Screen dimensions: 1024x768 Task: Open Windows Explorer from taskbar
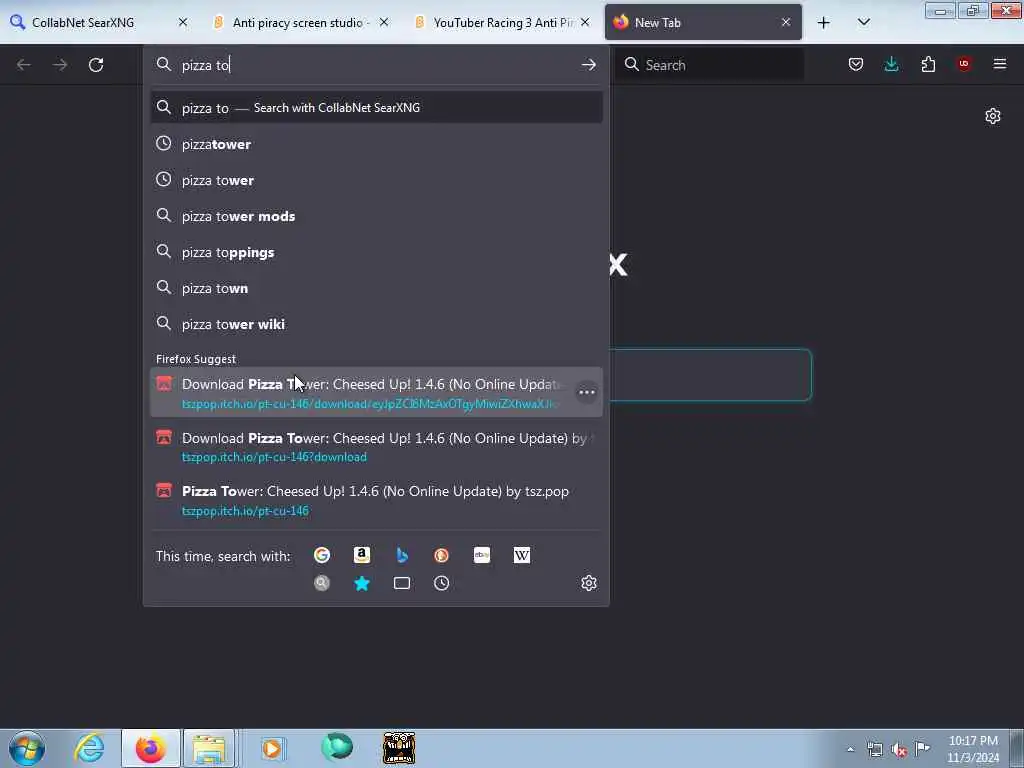(x=209, y=748)
